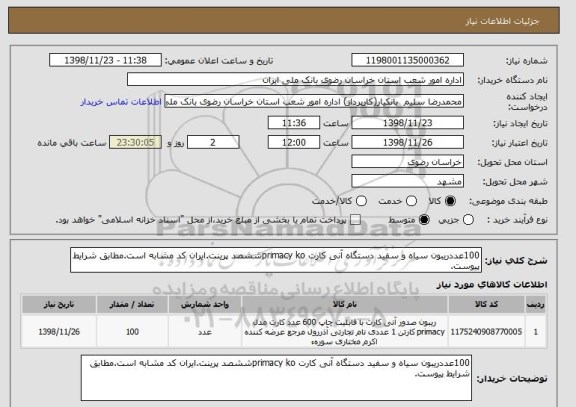Tick the اسناد خزانه اسلامی payment checkbox
Screen dimensions: 576x407
click(355, 220)
